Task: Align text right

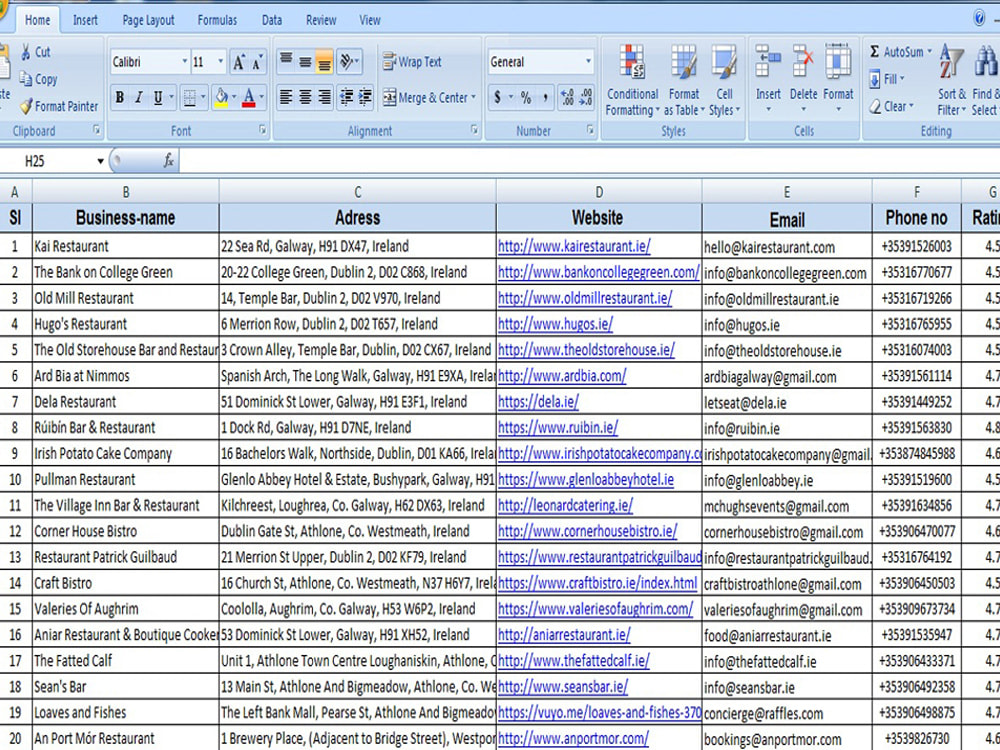Action: coord(324,97)
